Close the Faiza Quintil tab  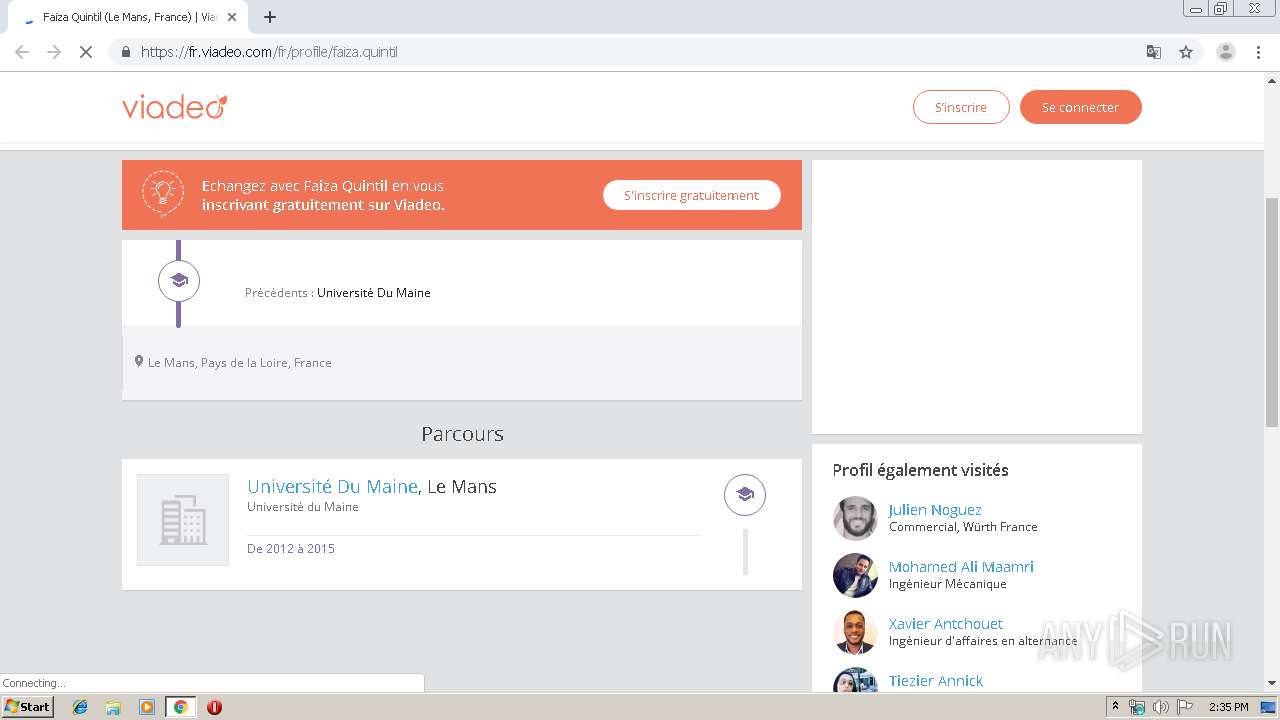pos(232,17)
